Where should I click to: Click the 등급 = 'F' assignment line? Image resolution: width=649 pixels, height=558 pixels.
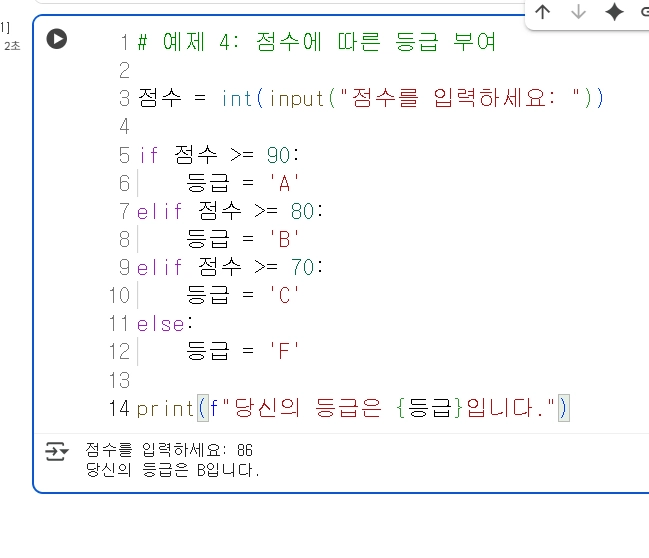(242, 351)
